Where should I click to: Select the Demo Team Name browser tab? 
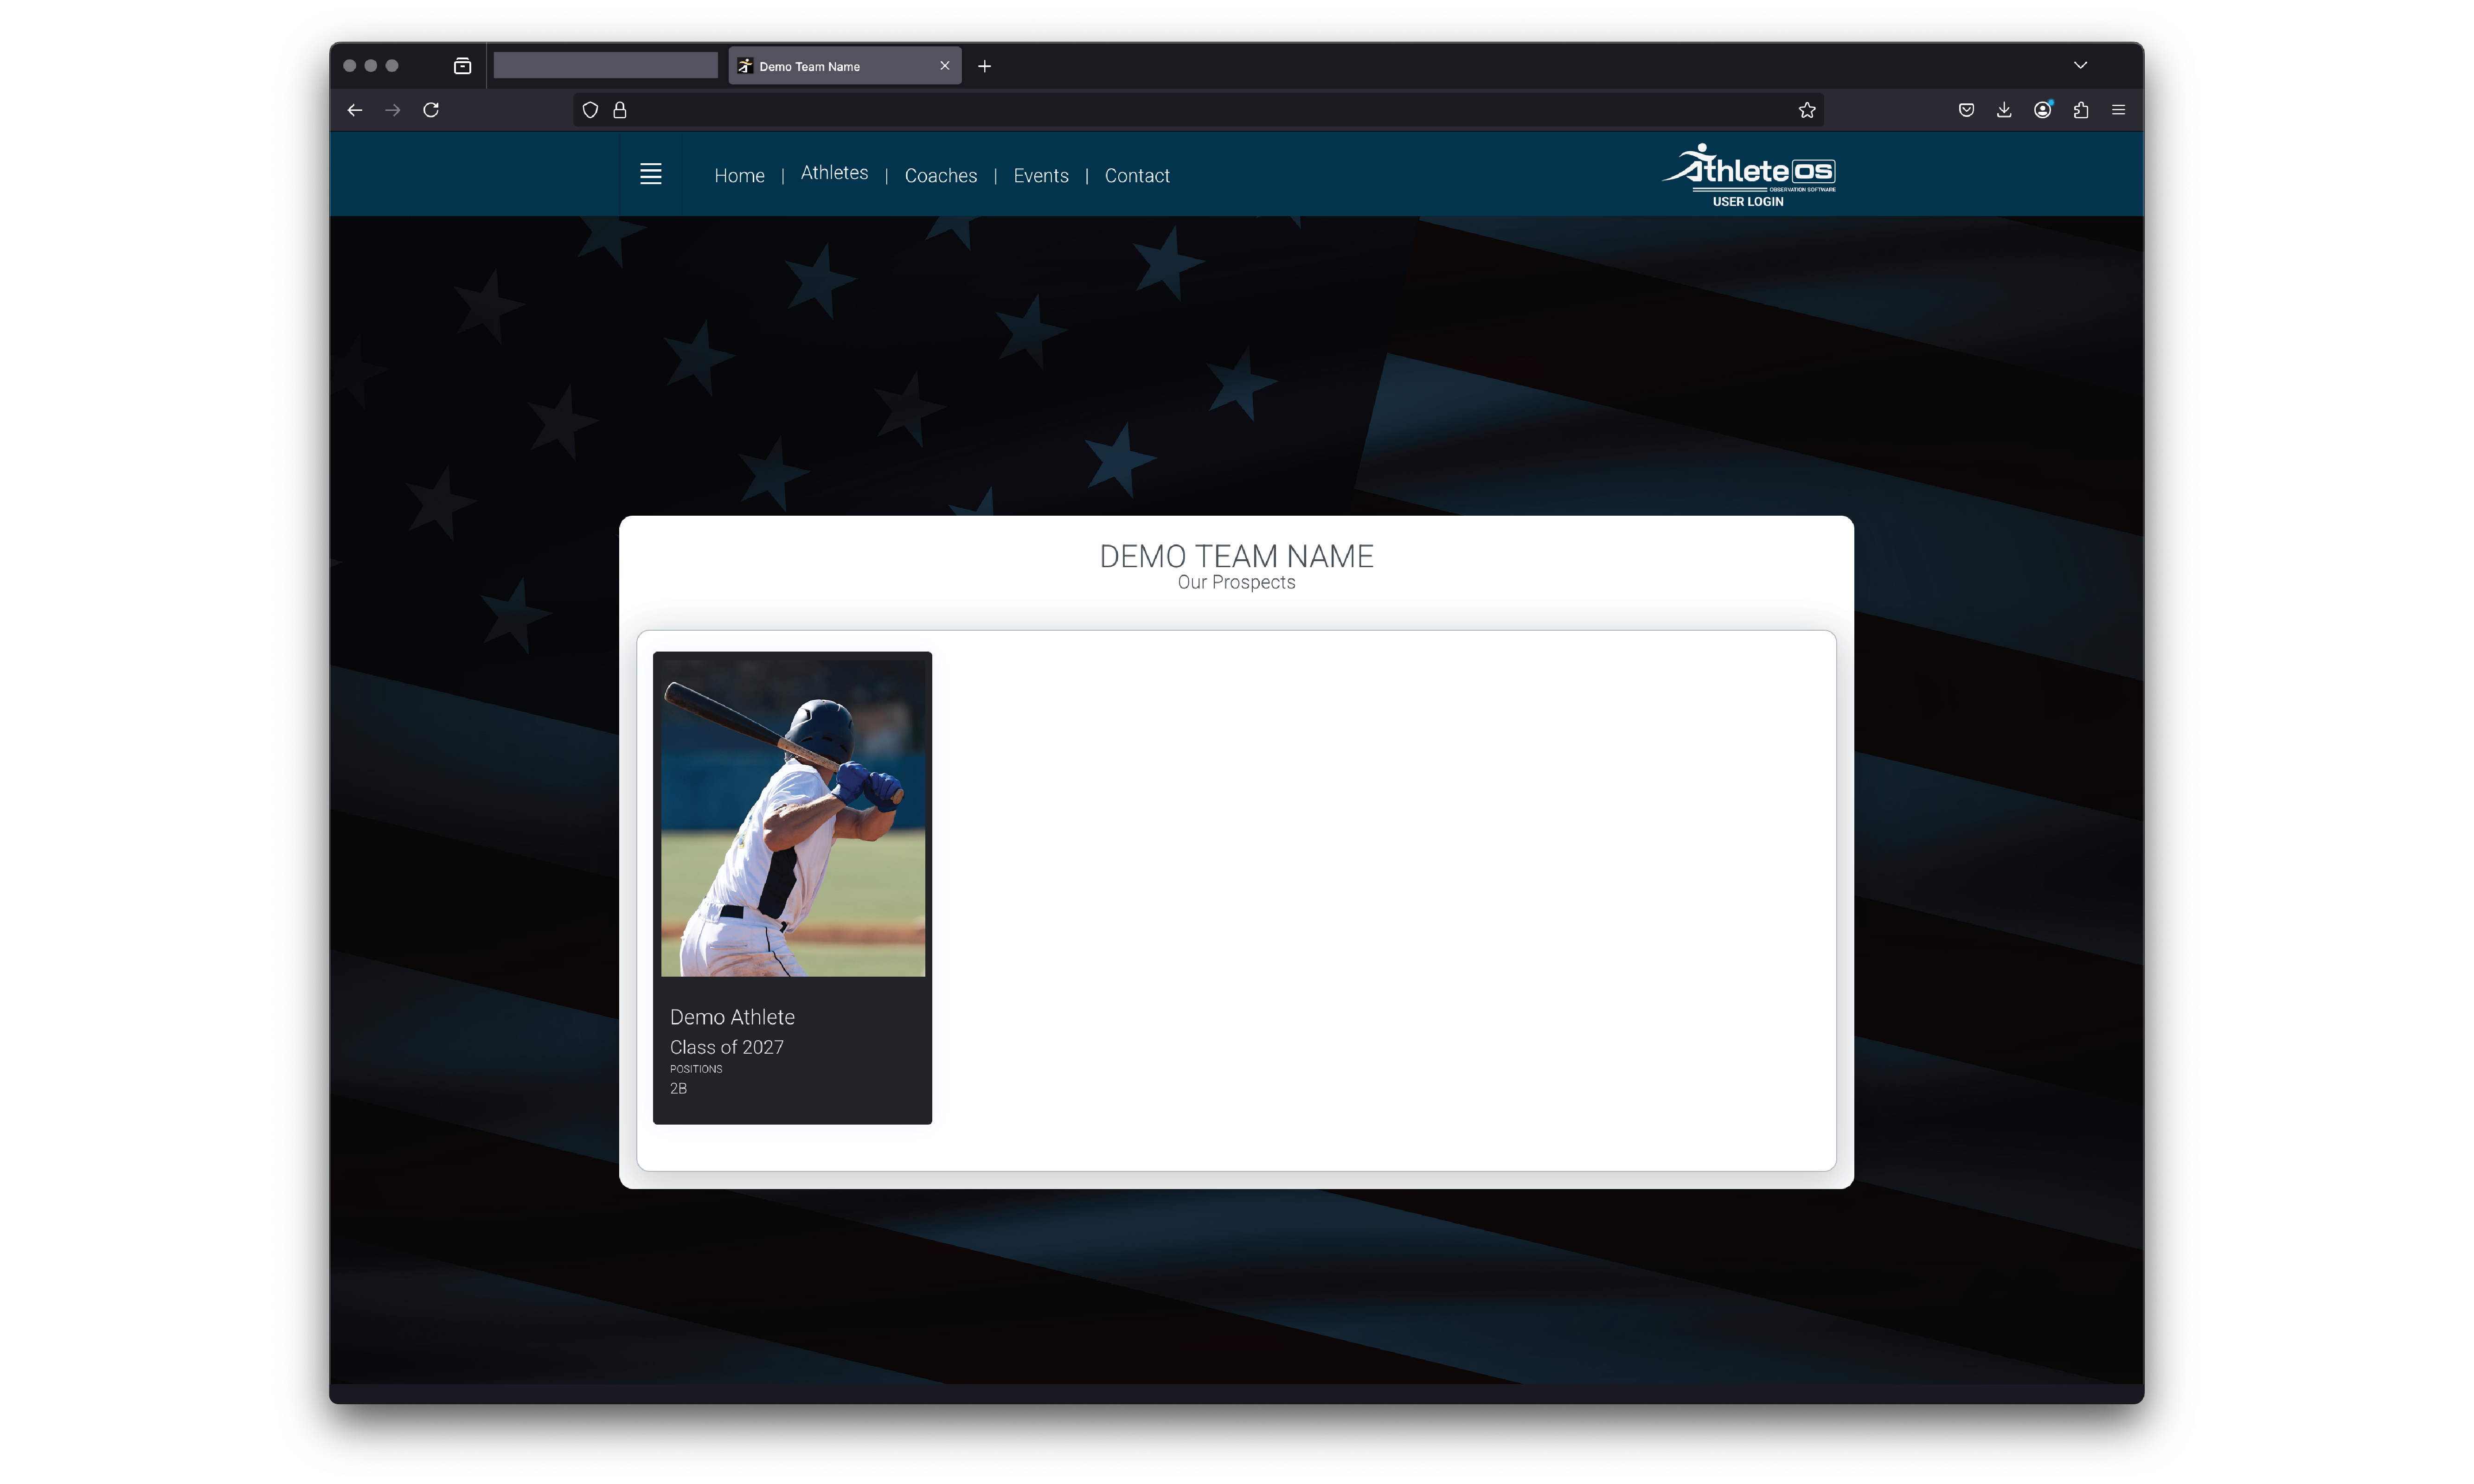tap(845, 66)
